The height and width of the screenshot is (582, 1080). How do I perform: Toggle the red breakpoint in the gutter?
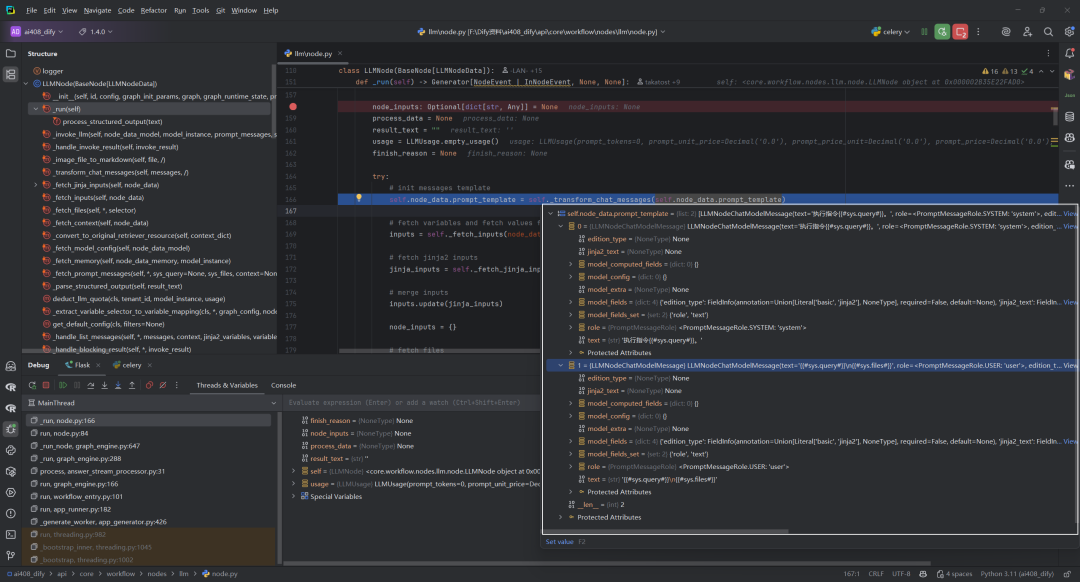[293, 107]
